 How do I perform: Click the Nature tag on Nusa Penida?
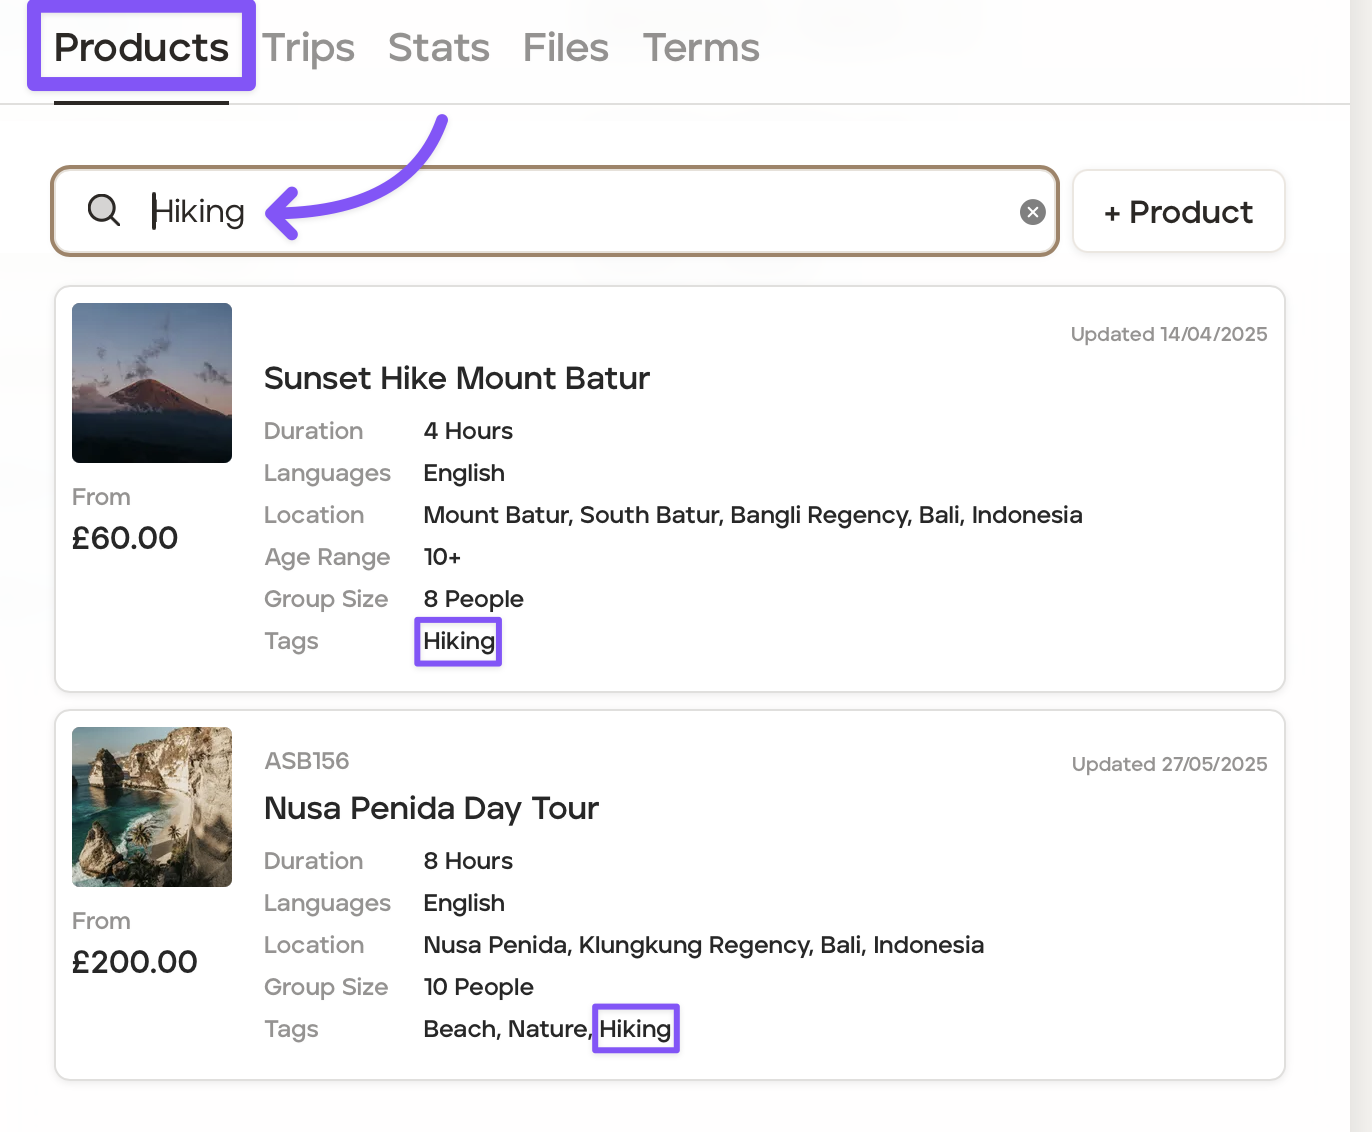(547, 1029)
